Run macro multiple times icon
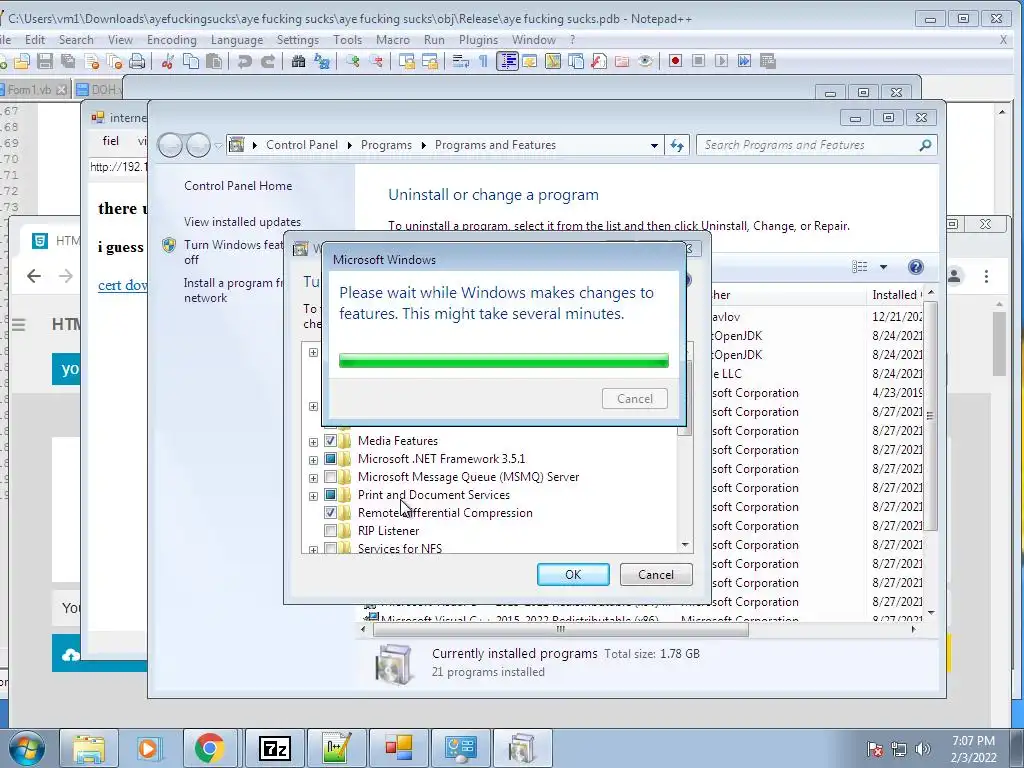The image size is (1024, 768). click(x=744, y=61)
